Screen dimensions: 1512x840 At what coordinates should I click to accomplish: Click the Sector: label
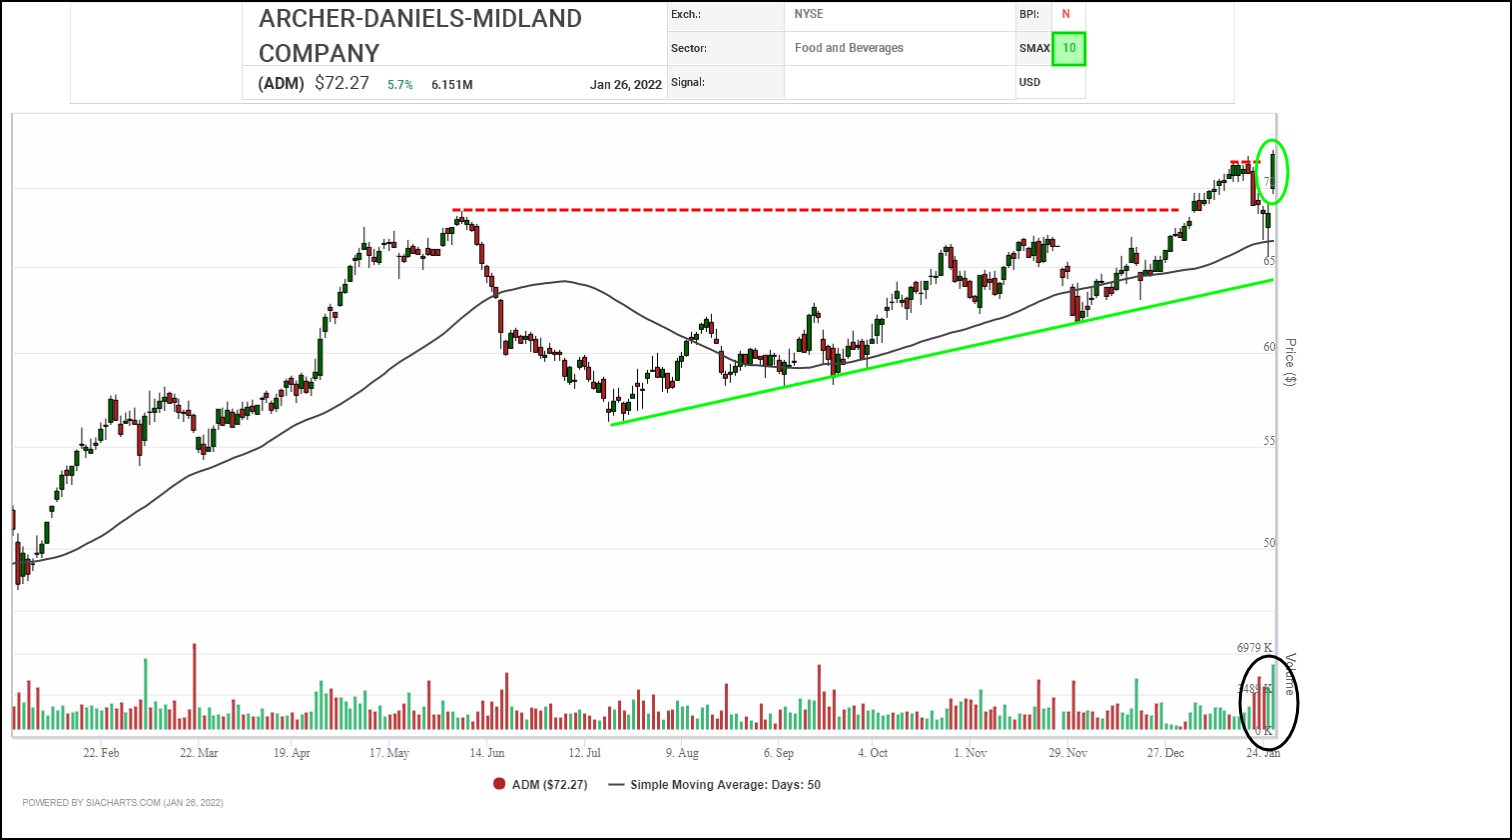[689, 47]
